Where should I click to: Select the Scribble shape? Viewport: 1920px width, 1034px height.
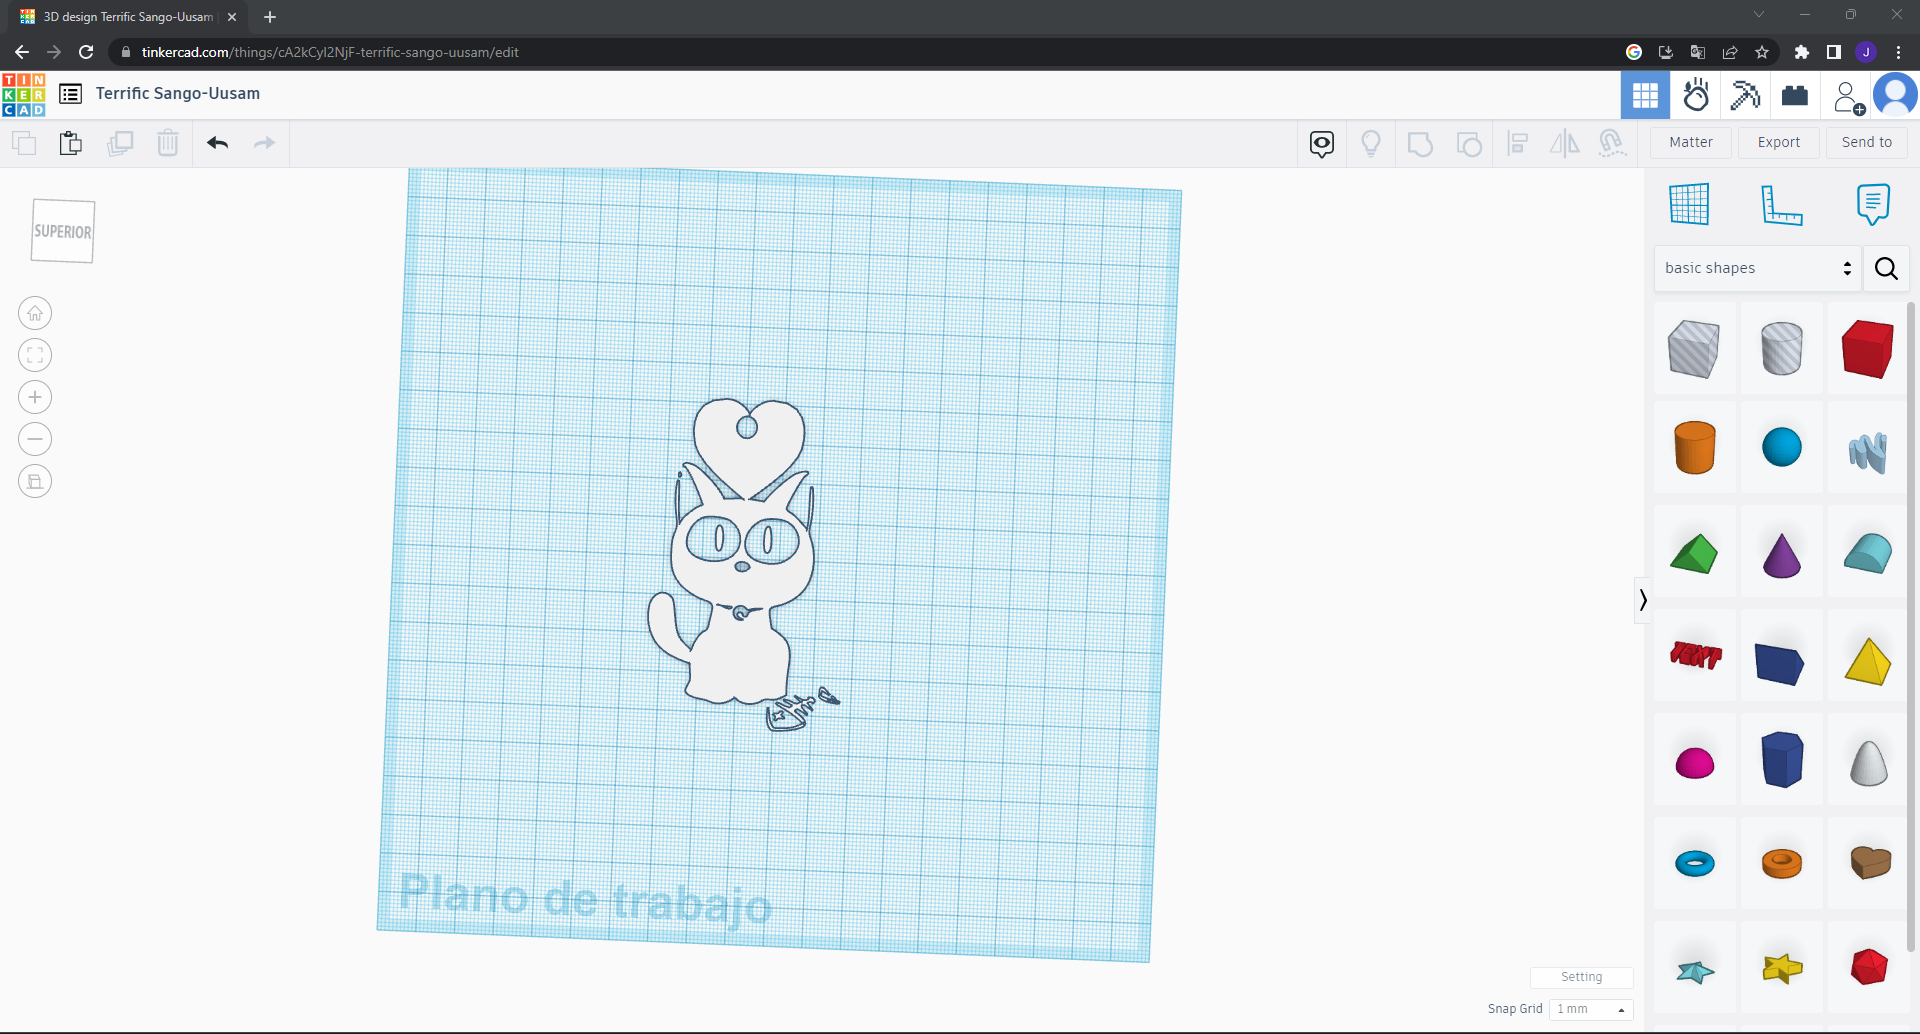(x=1867, y=452)
